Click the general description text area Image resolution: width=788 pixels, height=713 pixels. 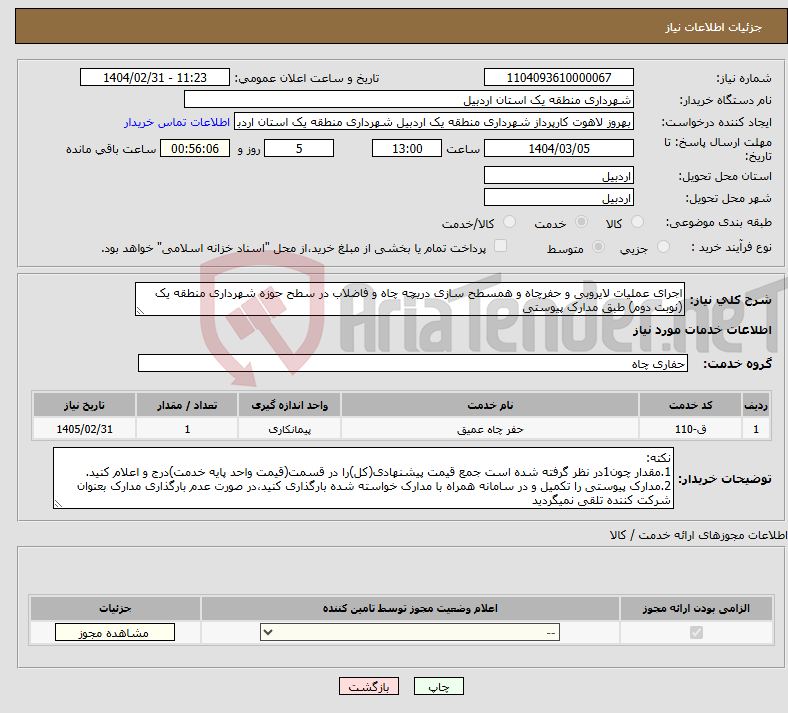410,299
